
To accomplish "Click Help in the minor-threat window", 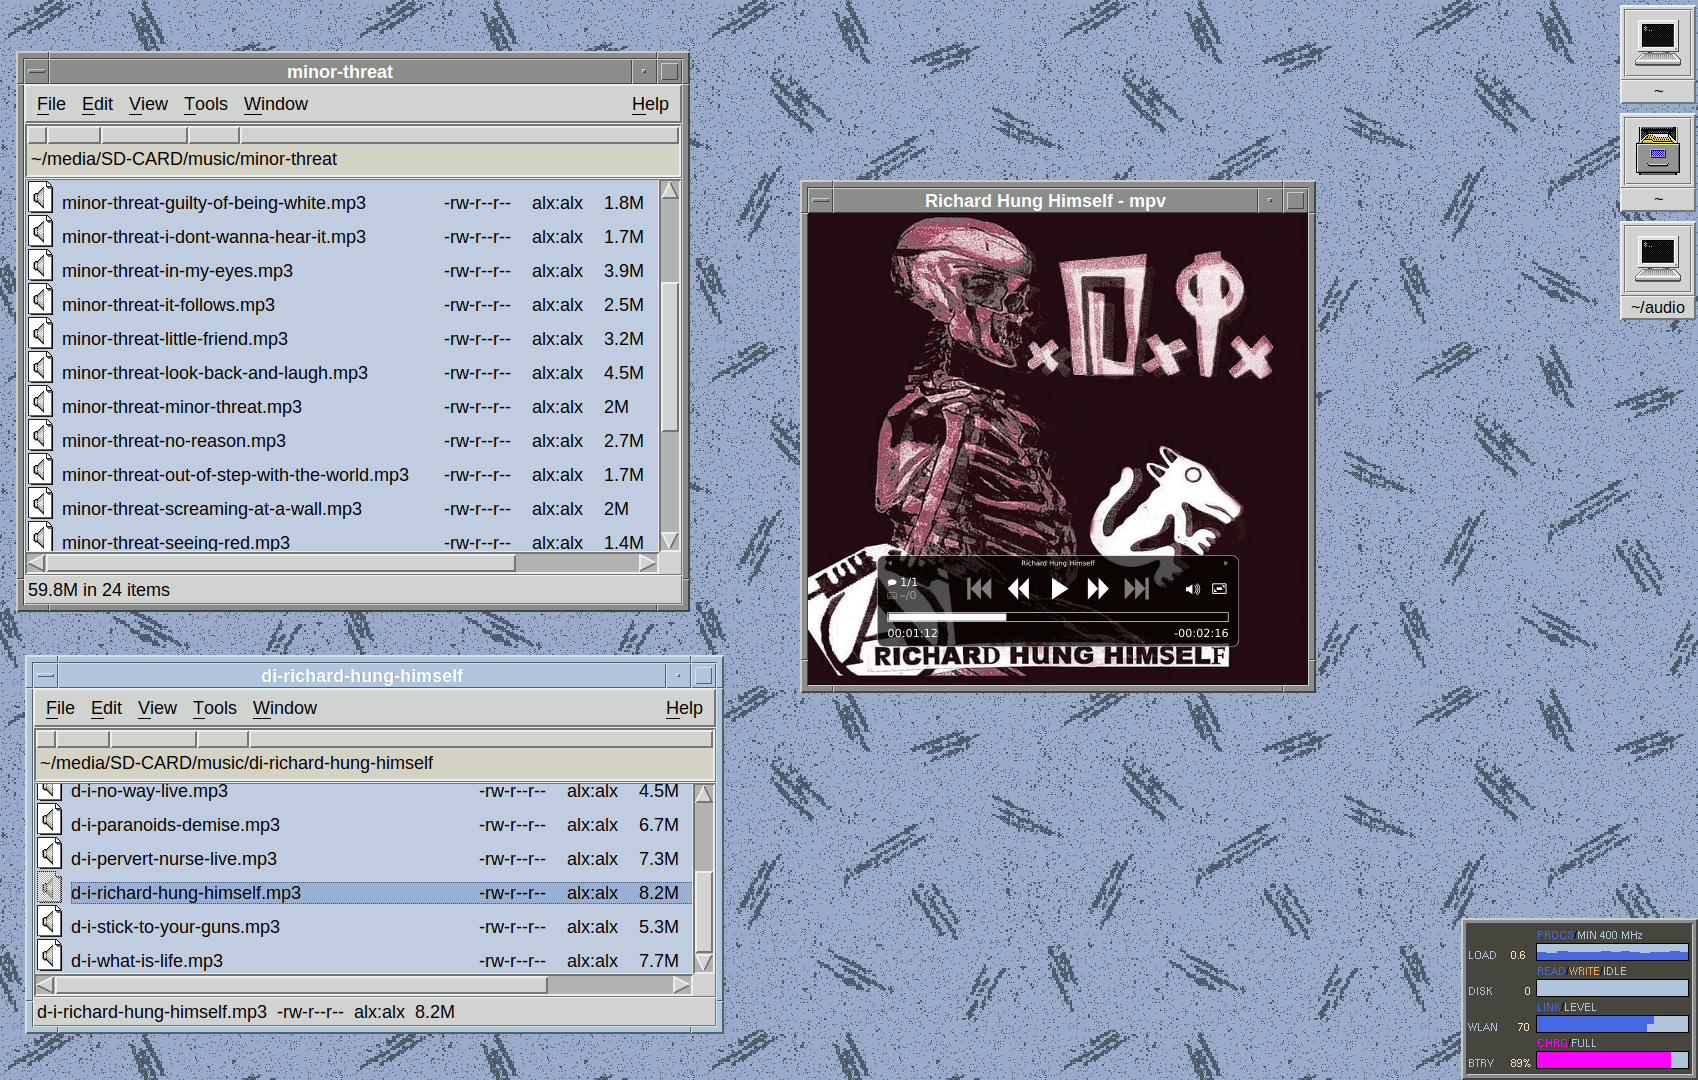I will tap(649, 104).
